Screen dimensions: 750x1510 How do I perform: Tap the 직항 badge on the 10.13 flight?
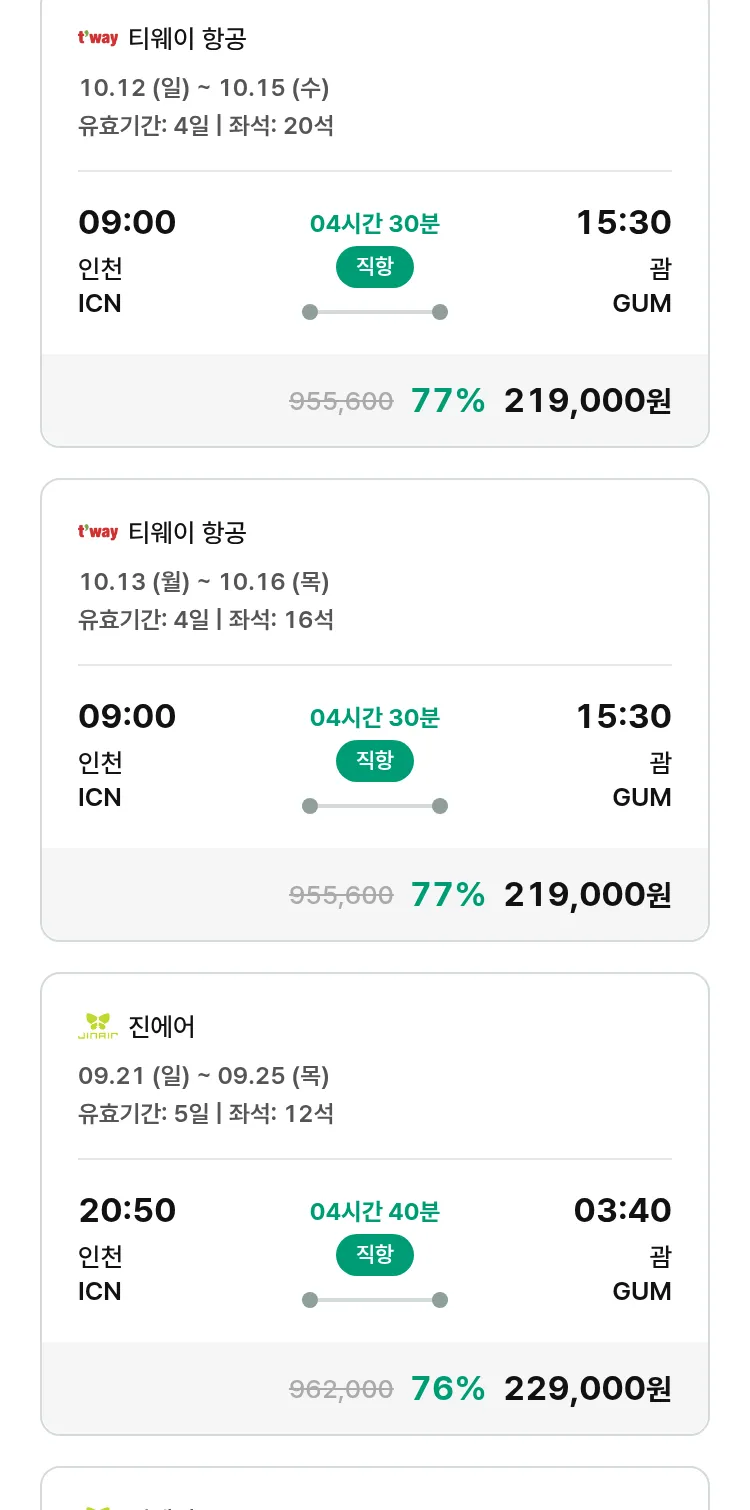(374, 761)
